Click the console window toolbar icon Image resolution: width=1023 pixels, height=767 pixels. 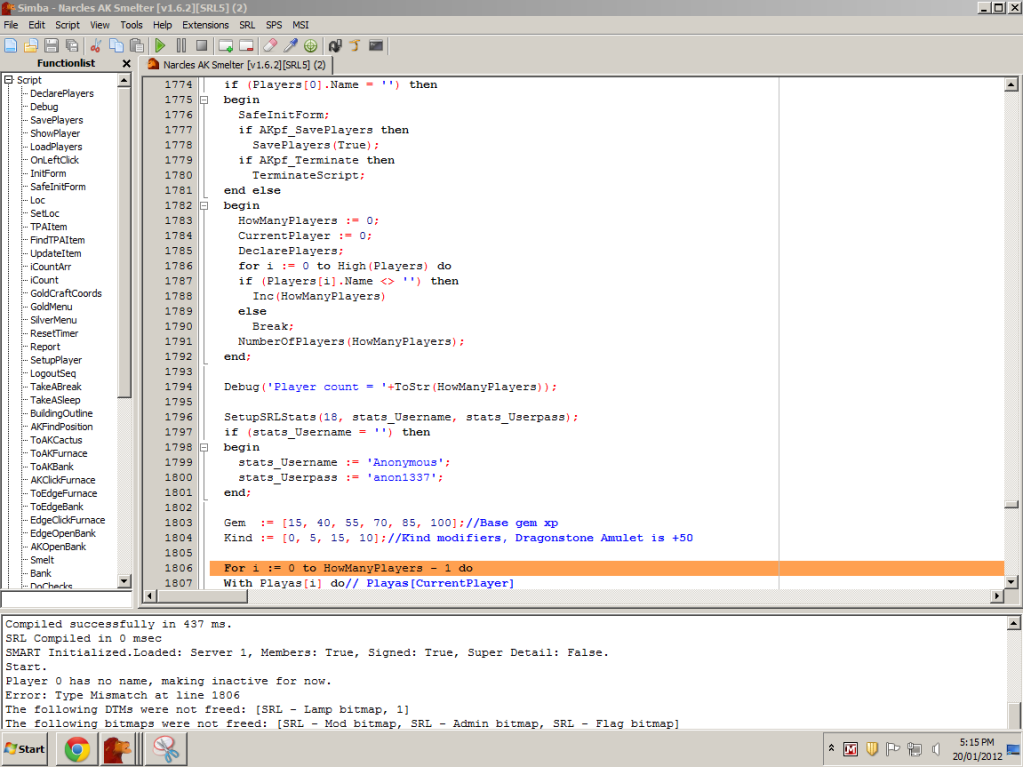pyautogui.click(x=376, y=45)
